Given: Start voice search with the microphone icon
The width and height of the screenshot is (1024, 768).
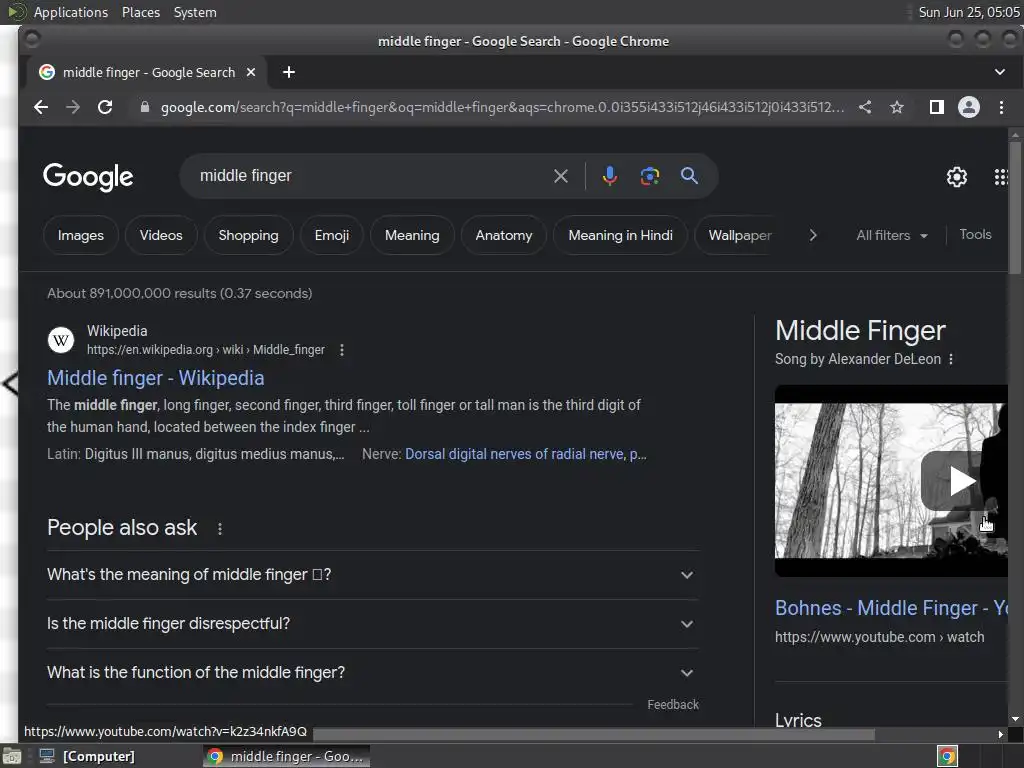Looking at the screenshot, I should pyautogui.click(x=609, y=176).
